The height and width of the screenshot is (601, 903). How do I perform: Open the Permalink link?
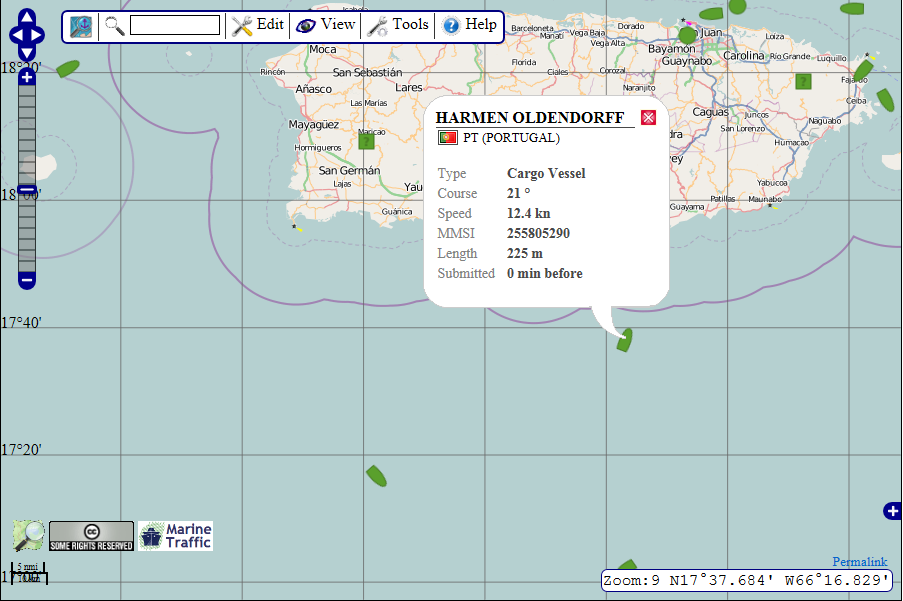pyautogui.click(x=858, y=561)
